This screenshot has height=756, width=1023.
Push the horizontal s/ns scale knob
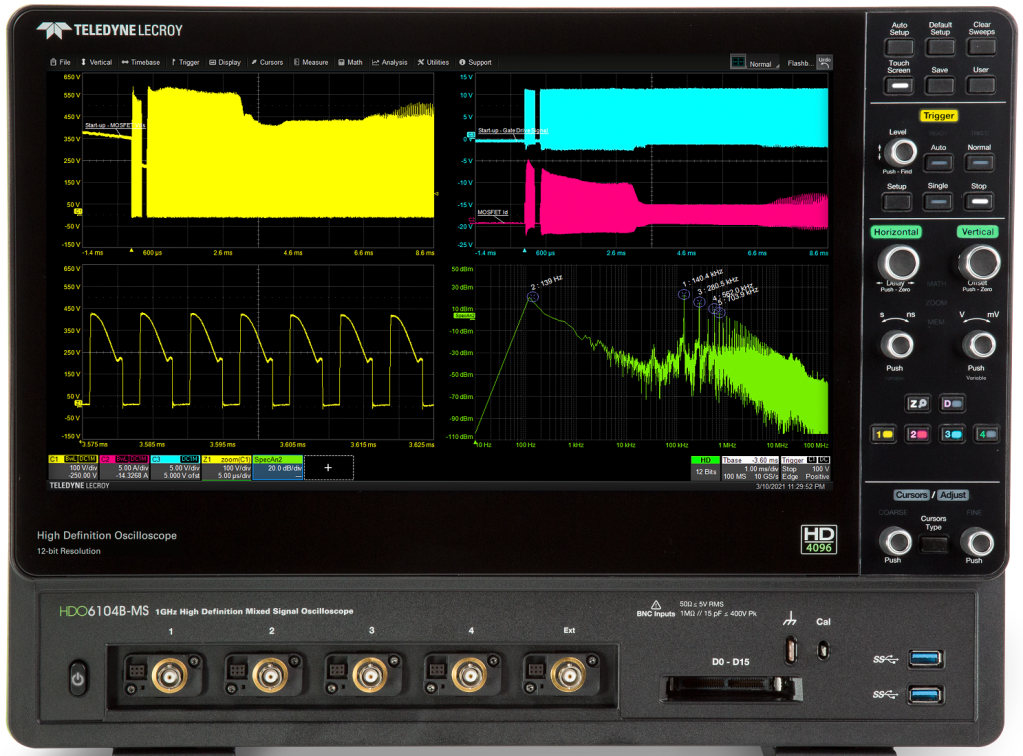898,345
